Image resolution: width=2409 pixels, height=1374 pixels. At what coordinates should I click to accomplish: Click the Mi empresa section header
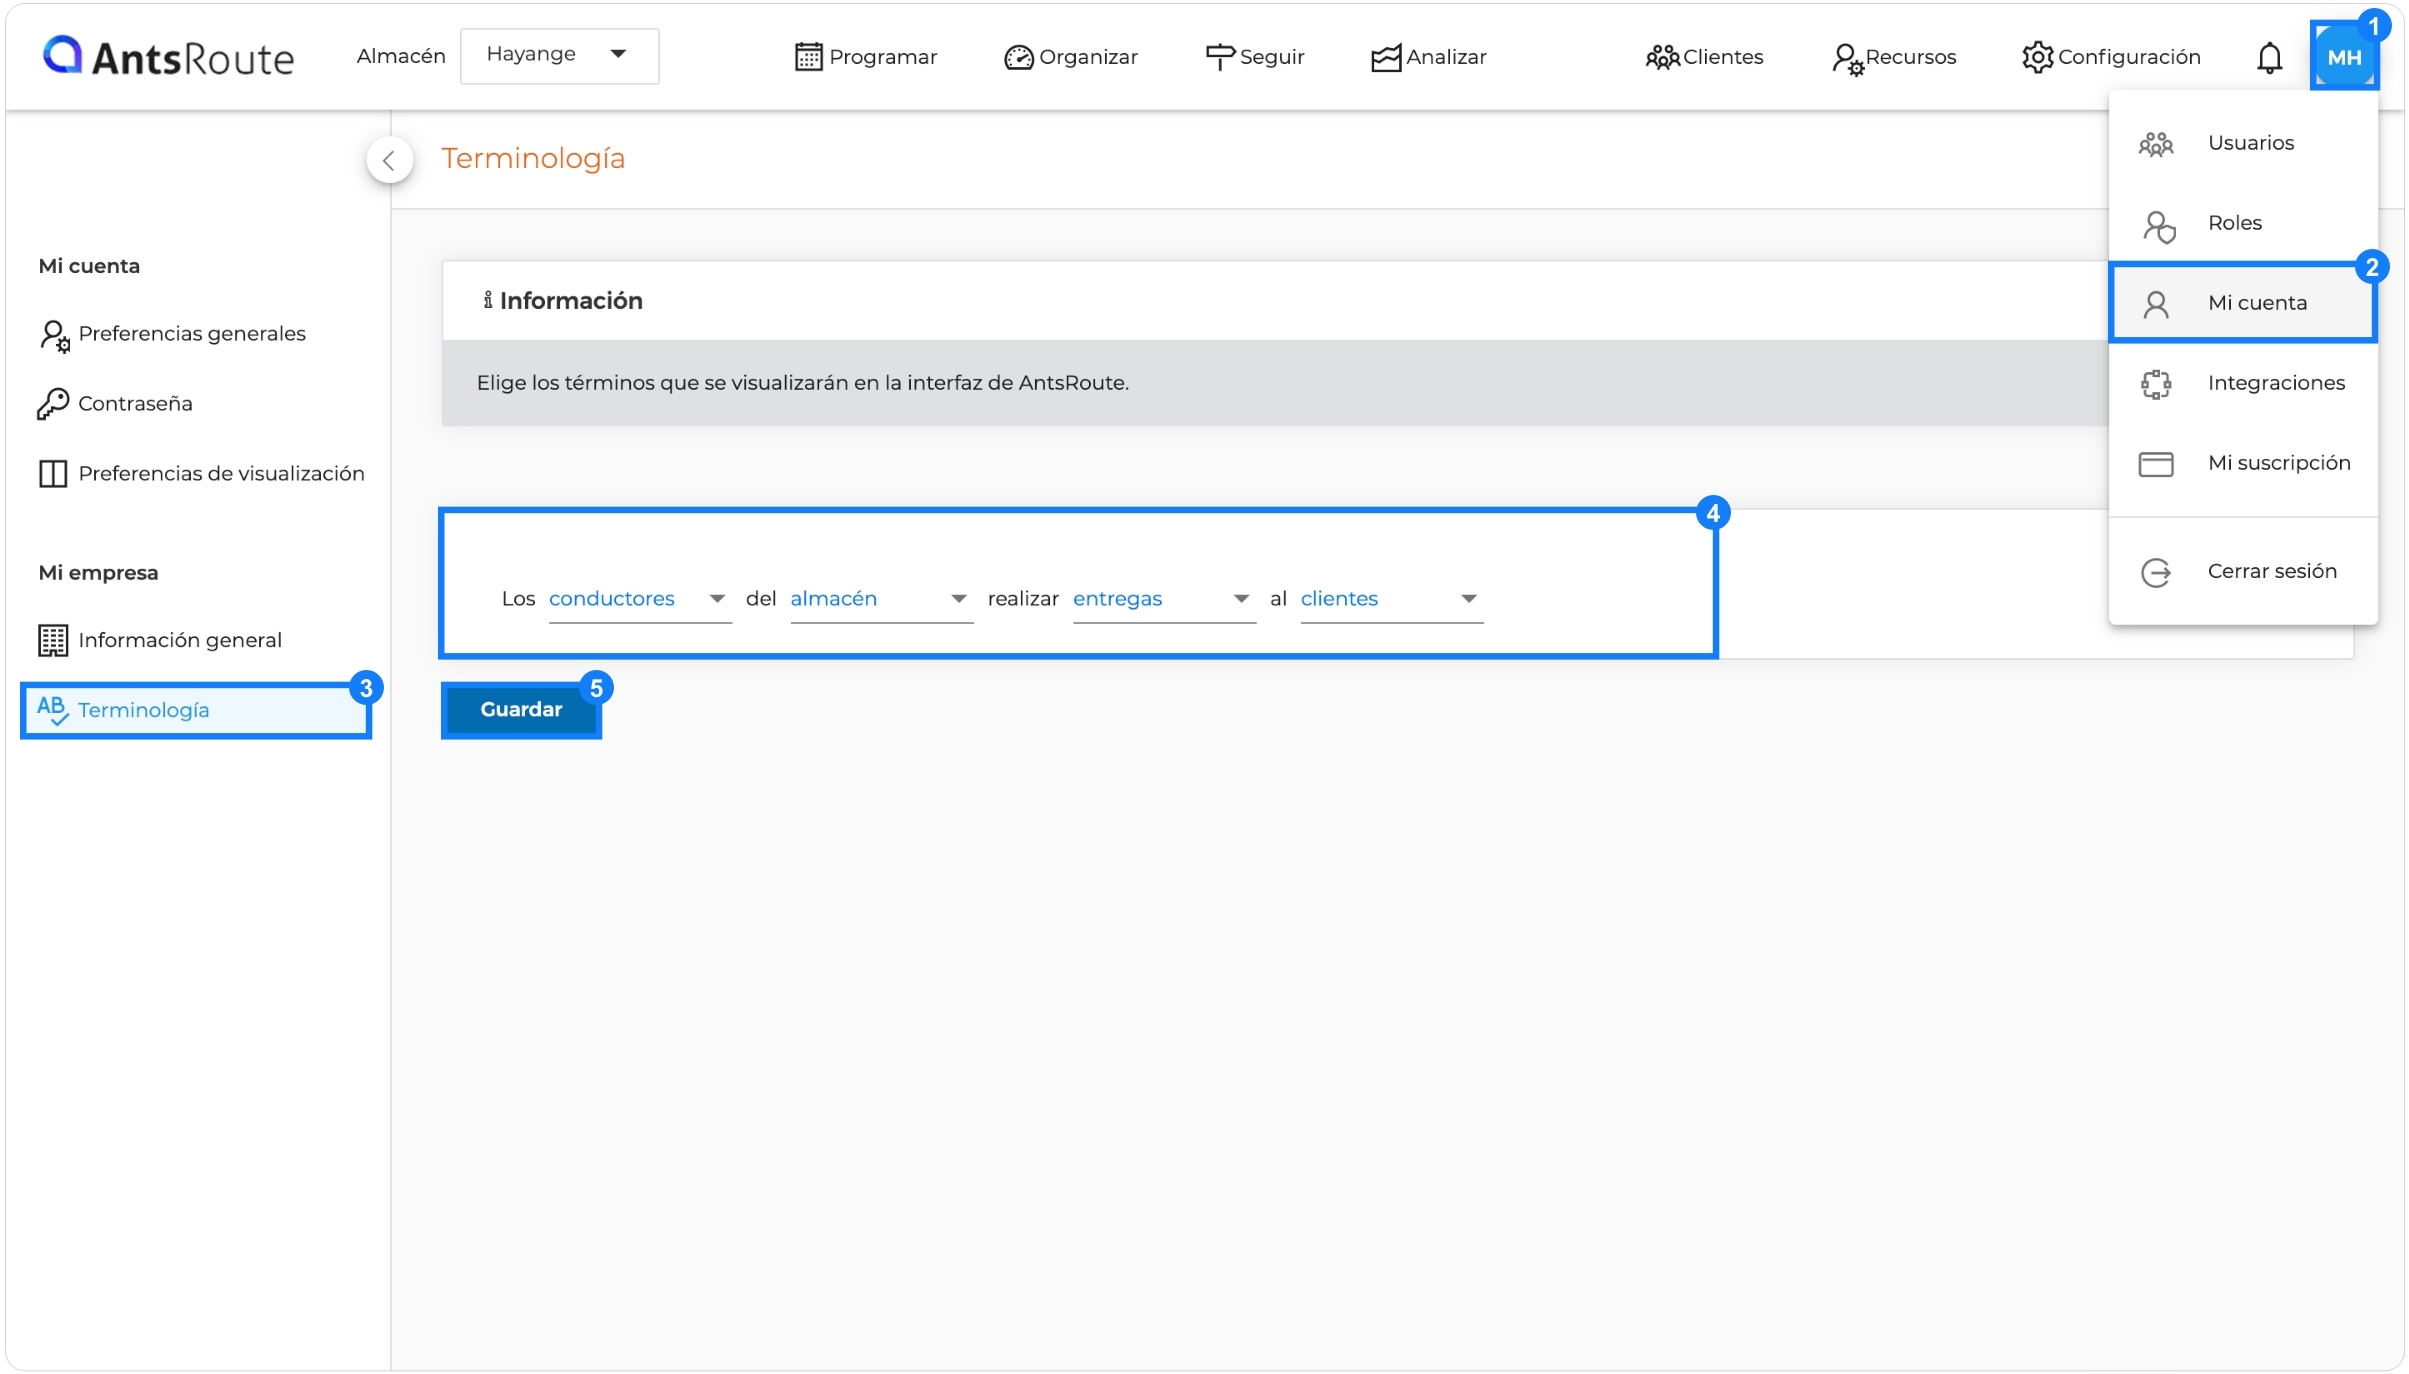[98, 573]
